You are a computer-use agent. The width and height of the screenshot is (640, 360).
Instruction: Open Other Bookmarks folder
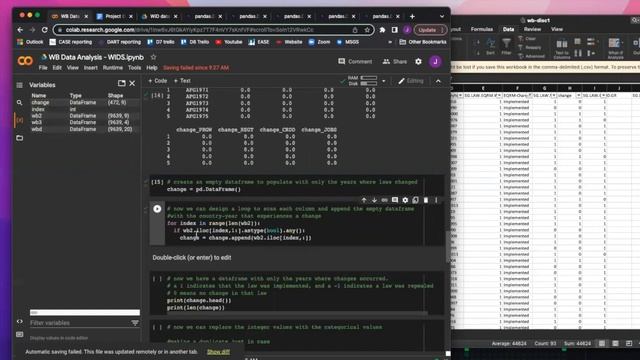click(422, 42)
